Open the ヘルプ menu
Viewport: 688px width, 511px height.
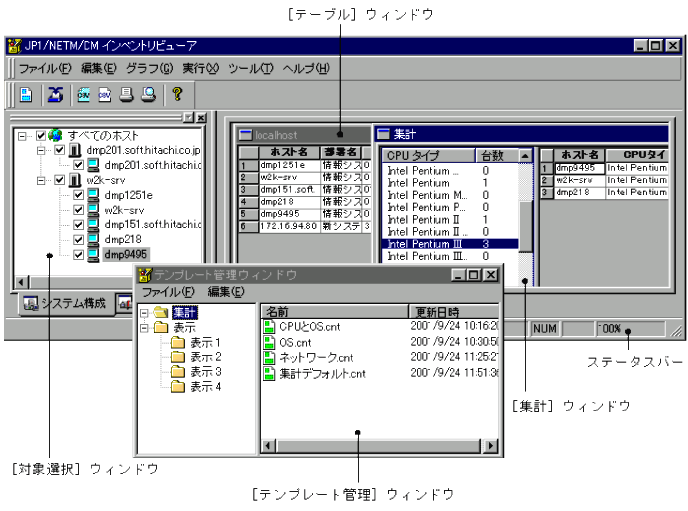click(306, 68)
